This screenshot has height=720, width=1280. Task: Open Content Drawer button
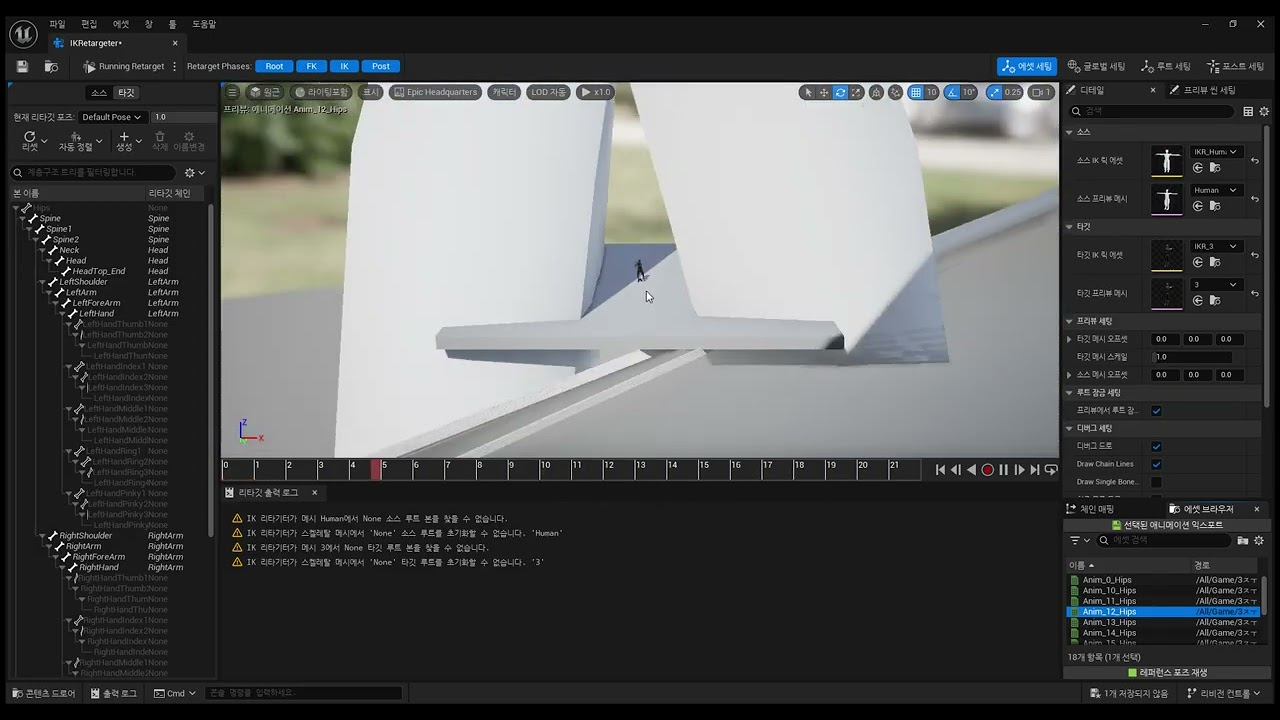43,693
